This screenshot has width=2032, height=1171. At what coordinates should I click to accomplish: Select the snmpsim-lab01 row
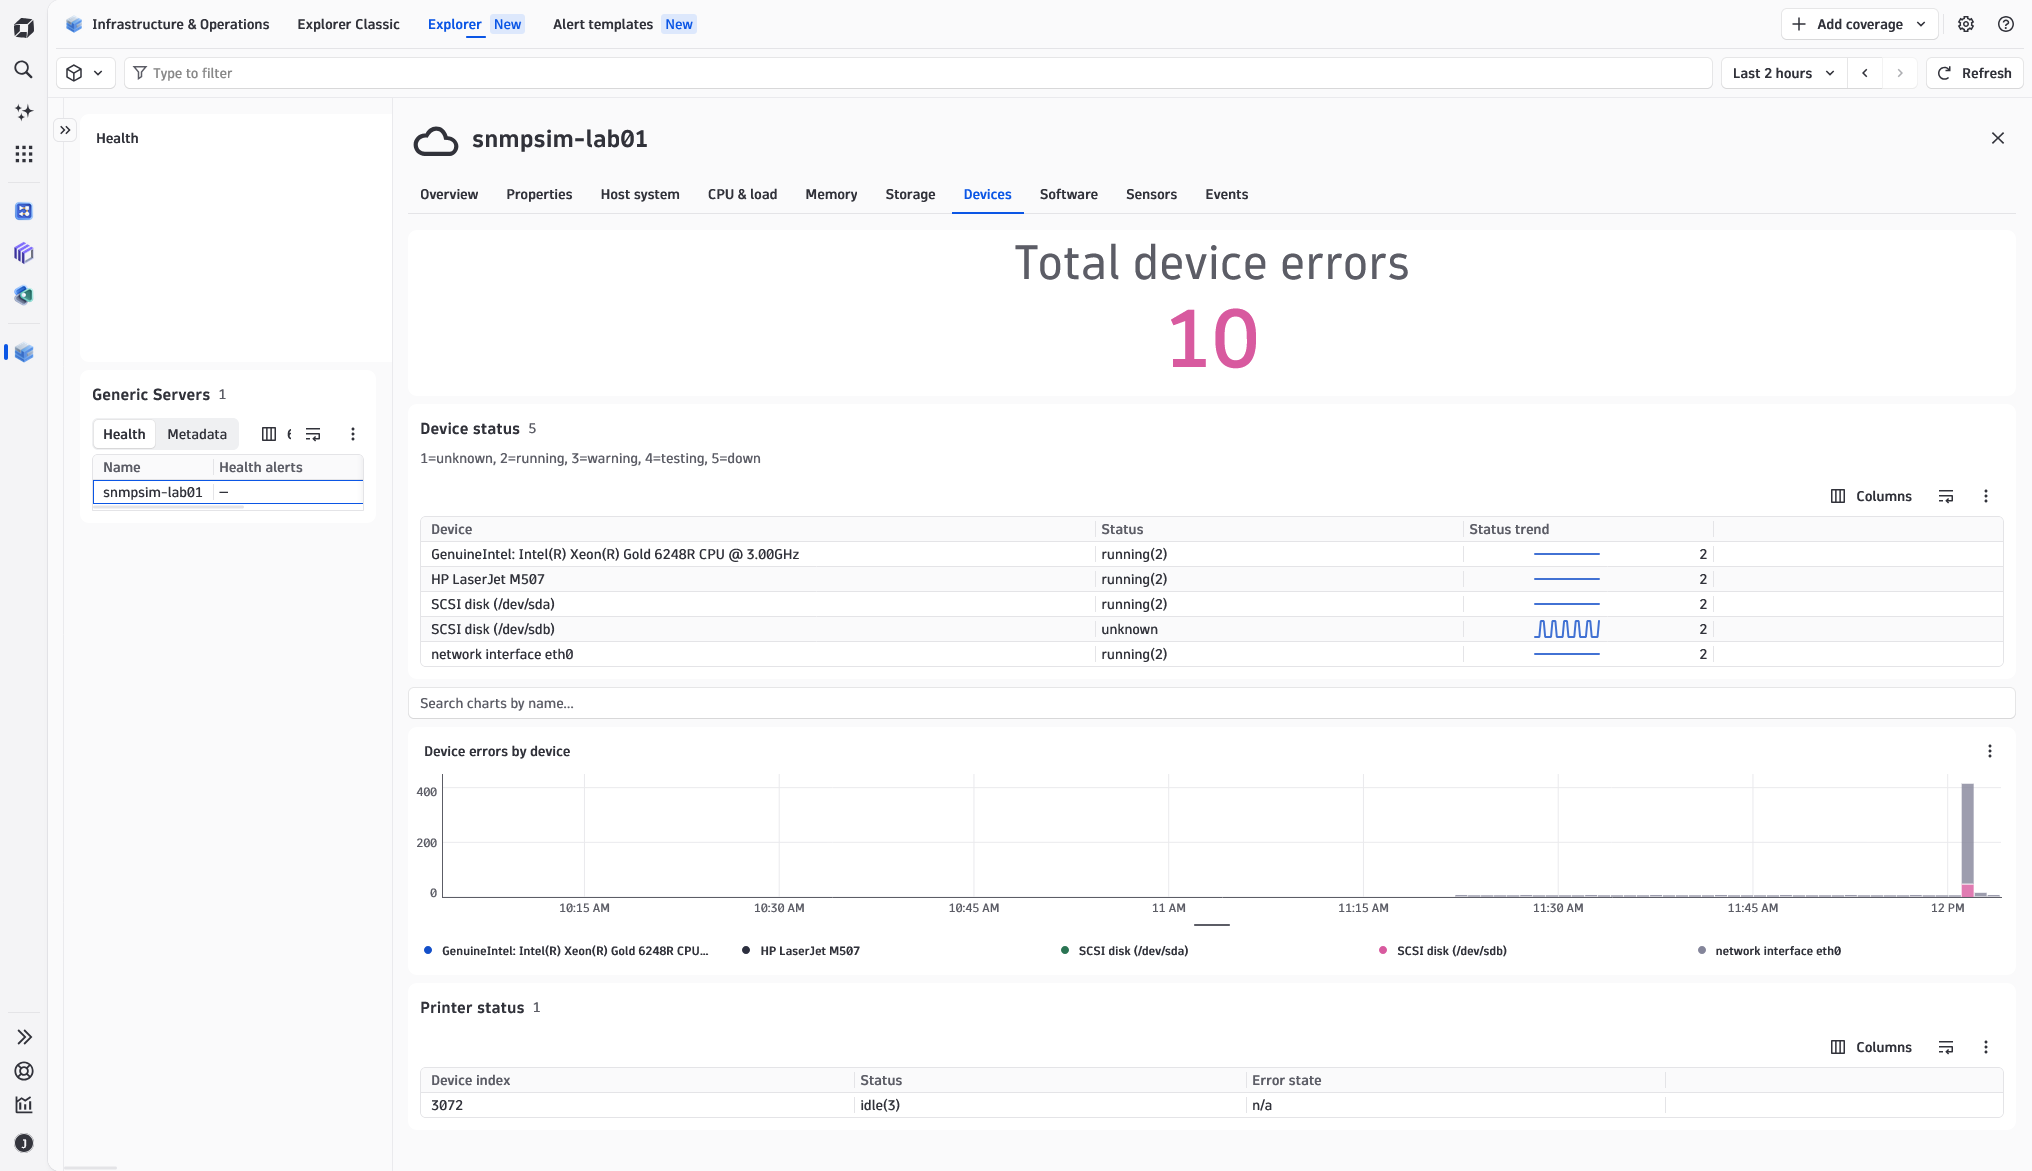point(228,492)
